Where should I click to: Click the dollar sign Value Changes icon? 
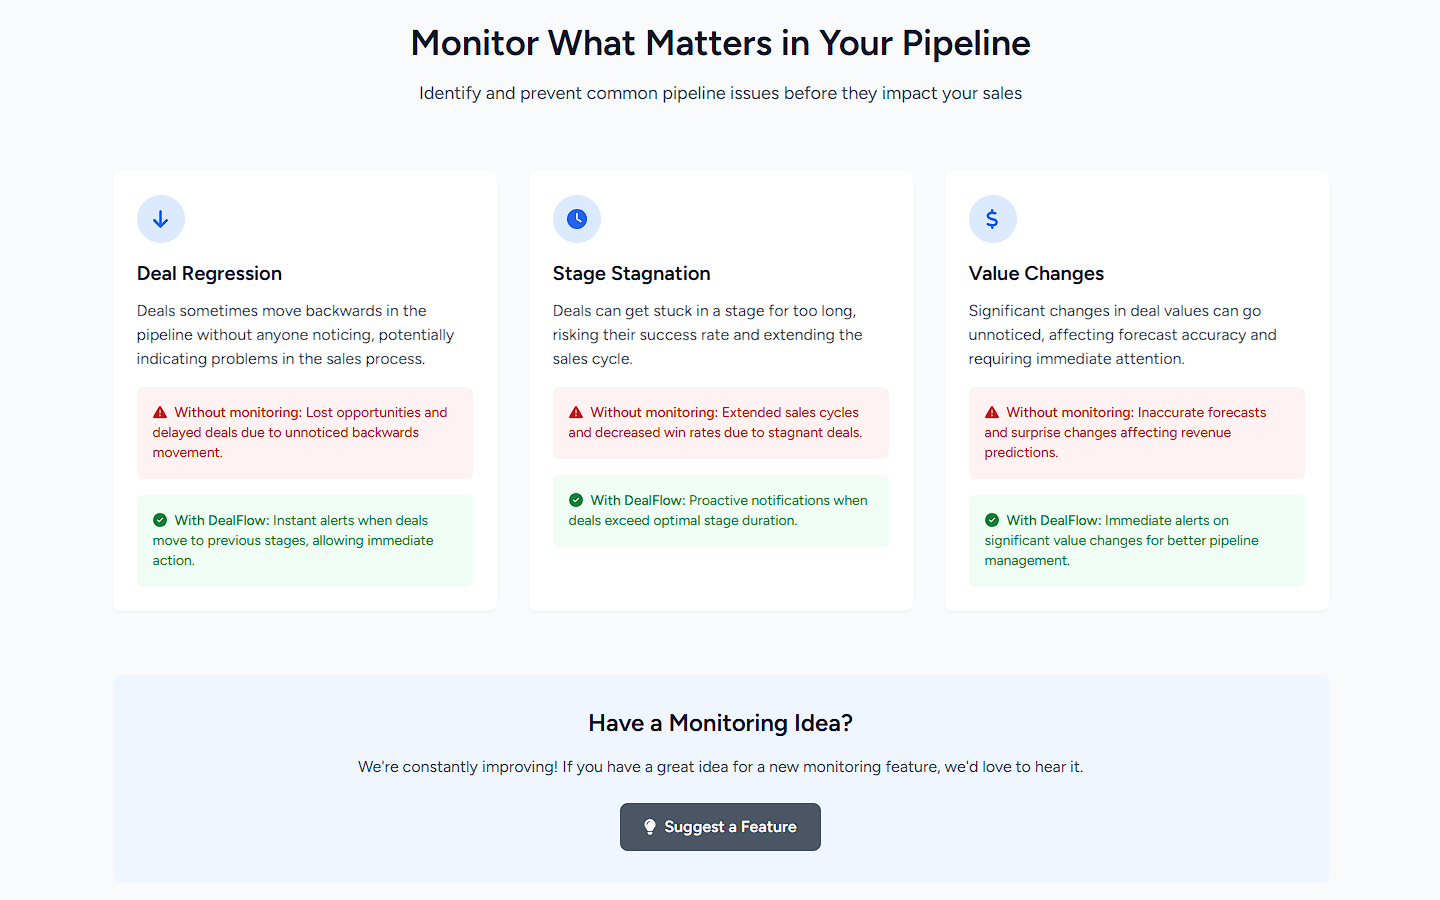point(993,219)
